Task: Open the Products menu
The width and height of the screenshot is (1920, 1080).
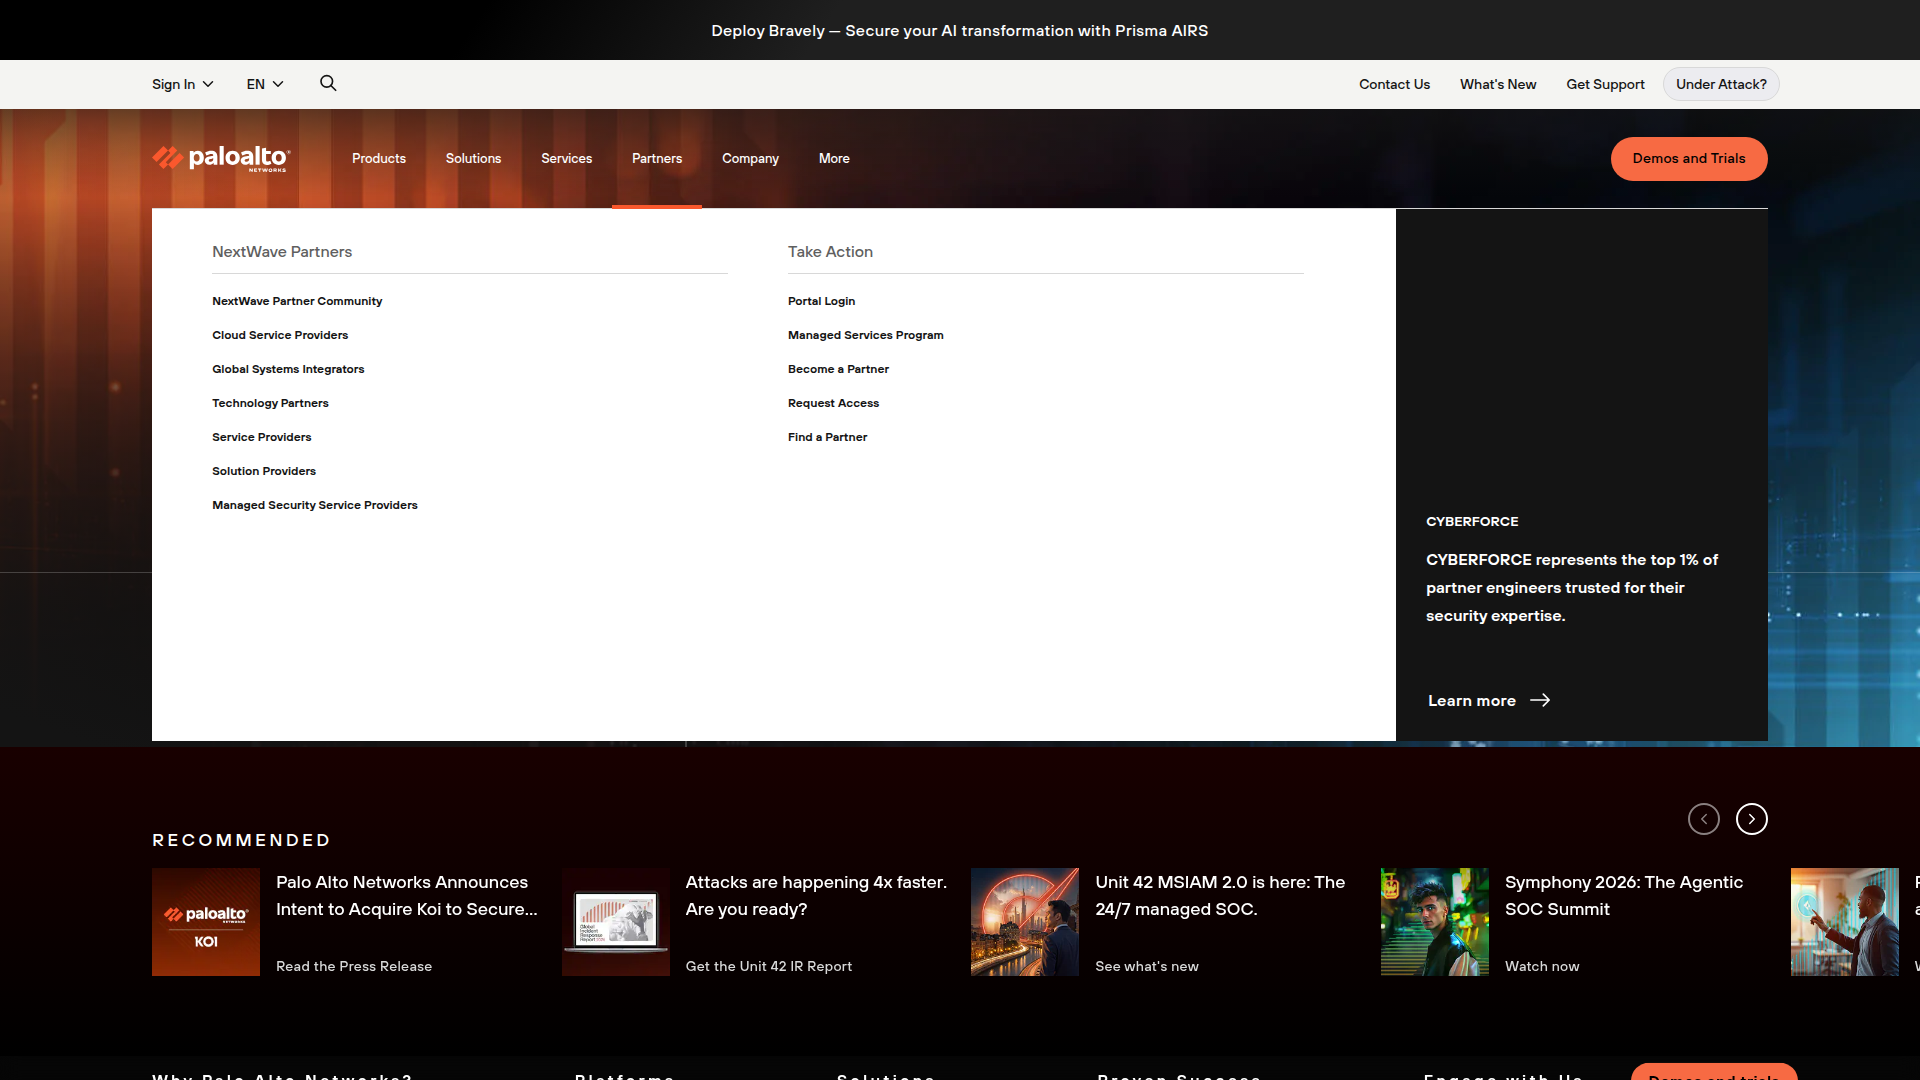Action: tap(379, 158)
